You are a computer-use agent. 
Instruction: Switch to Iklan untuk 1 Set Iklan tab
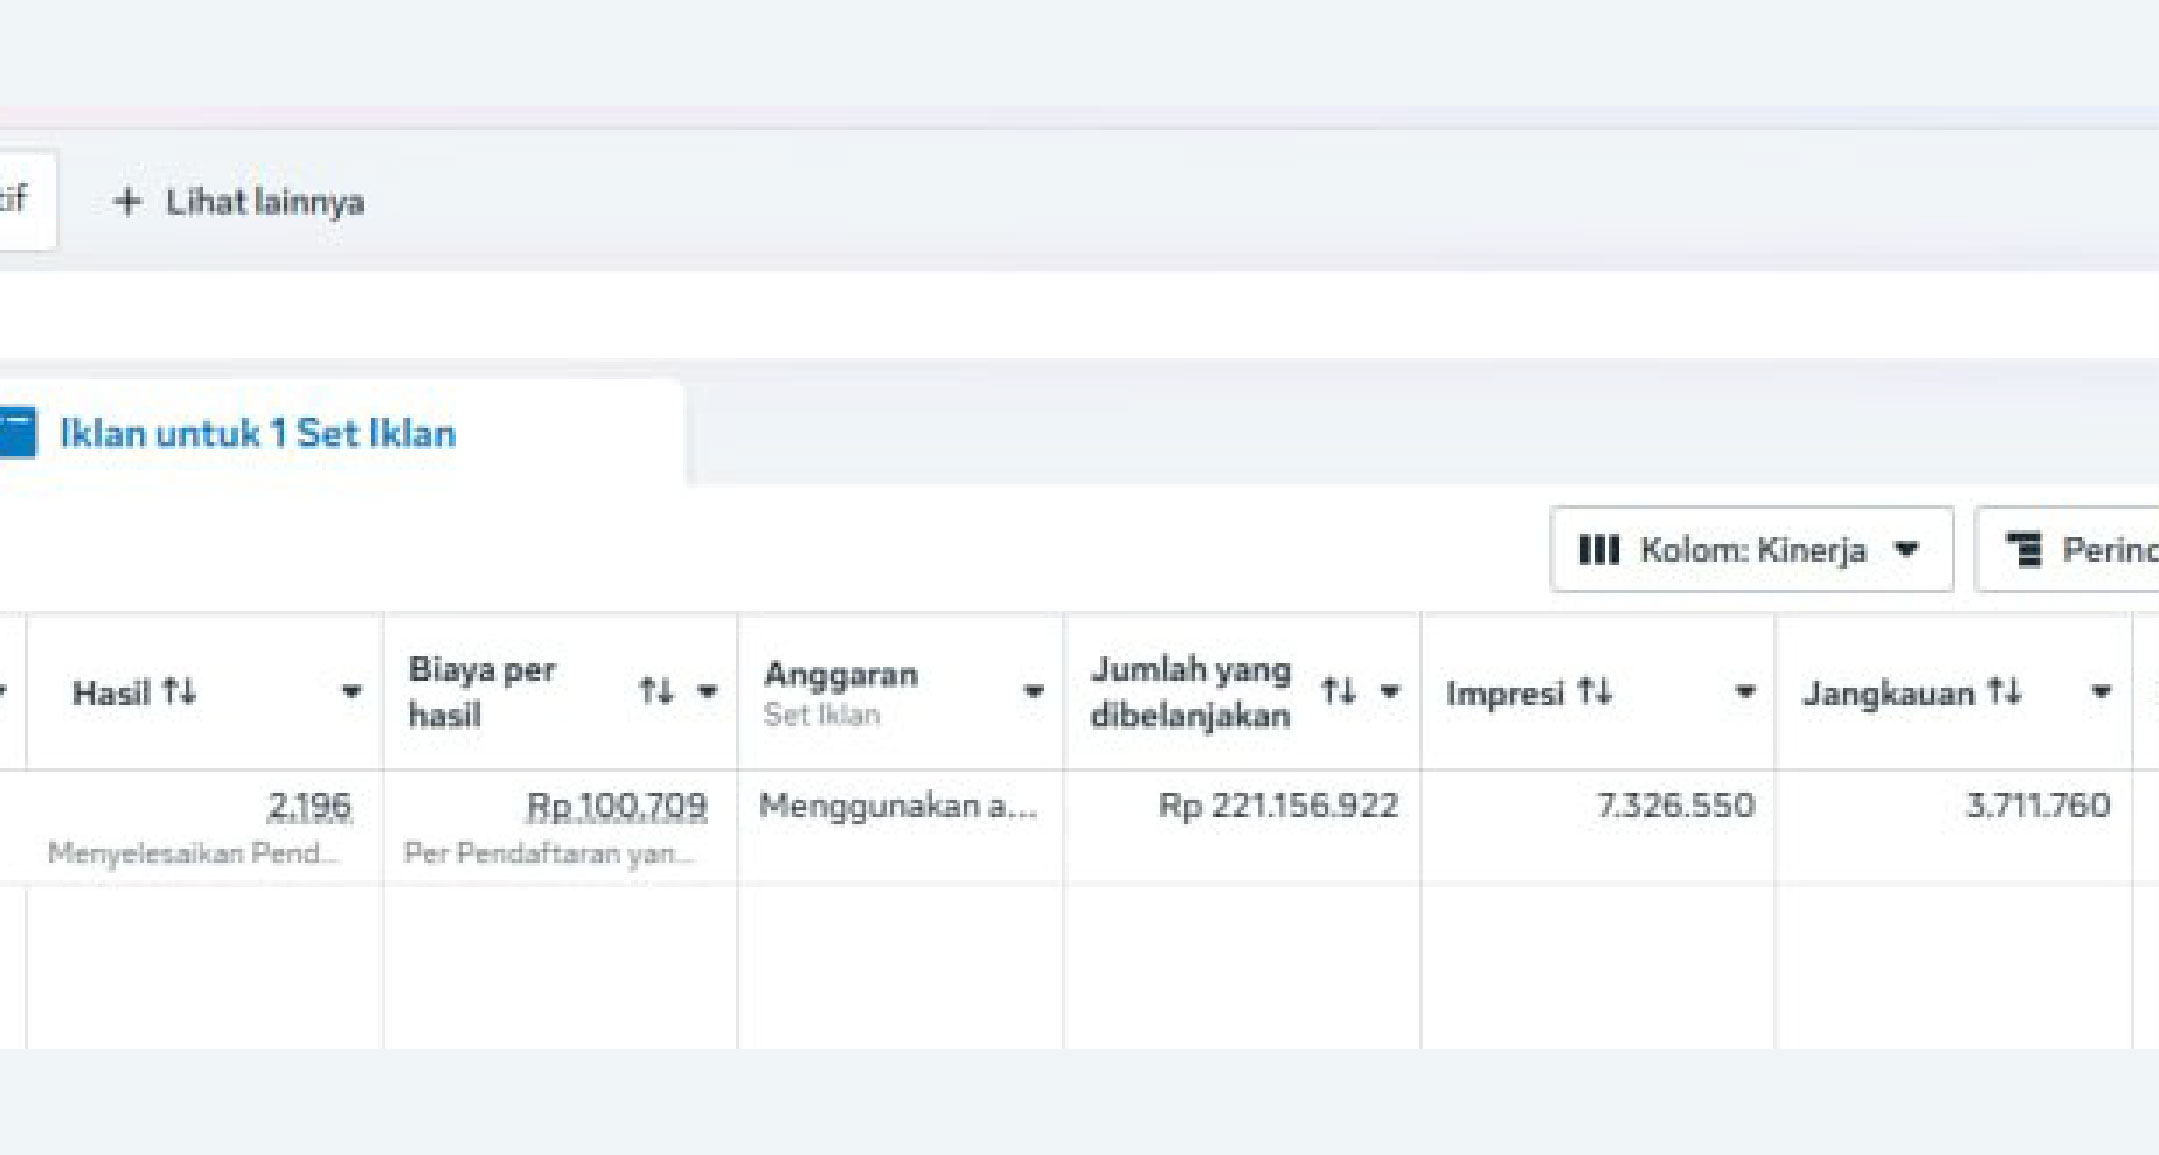(x=258, y=434)
